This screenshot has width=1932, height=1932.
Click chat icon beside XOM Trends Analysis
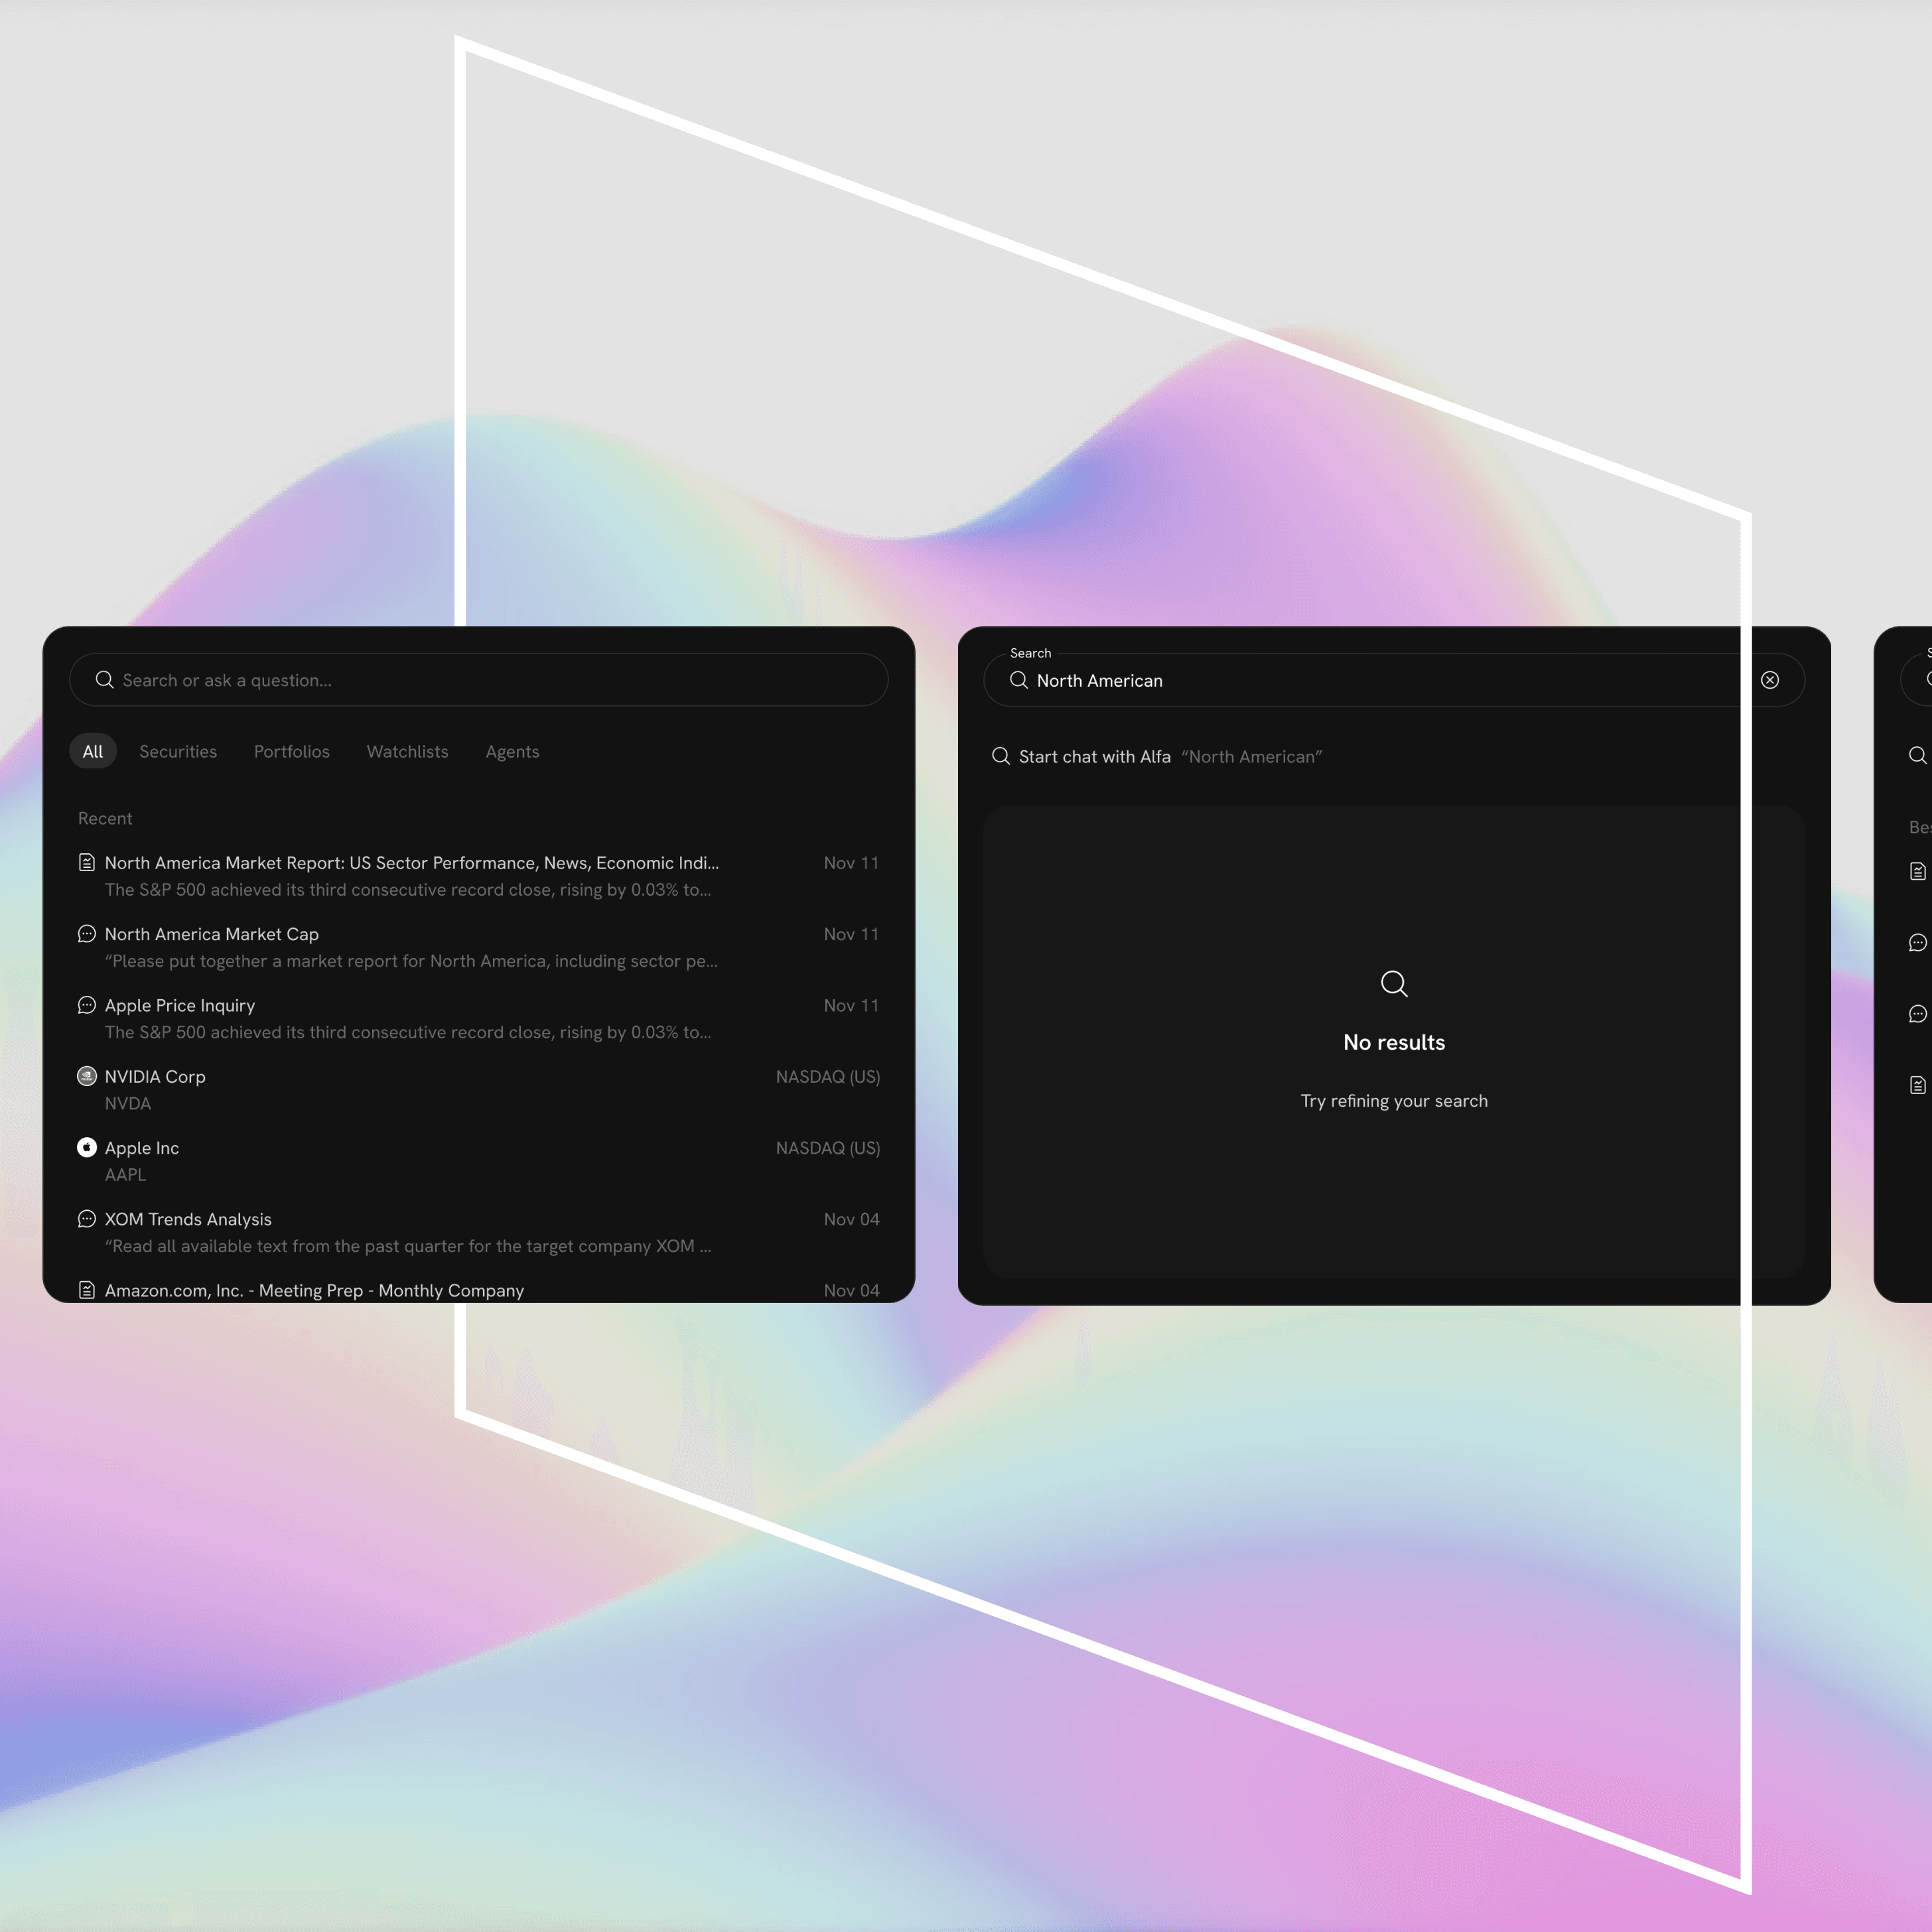(87, 1218)
